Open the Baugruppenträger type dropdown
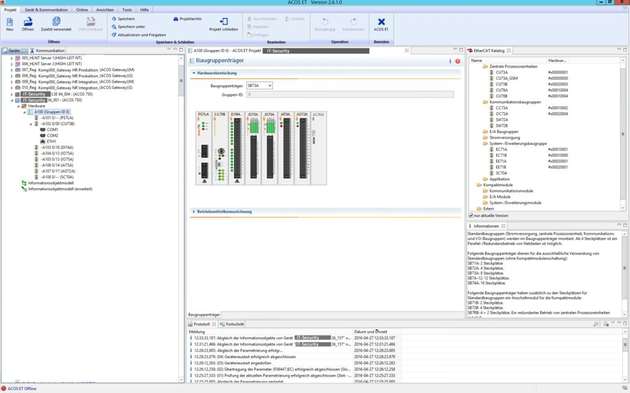Screen dimensions: 630x393 point(259,86)
